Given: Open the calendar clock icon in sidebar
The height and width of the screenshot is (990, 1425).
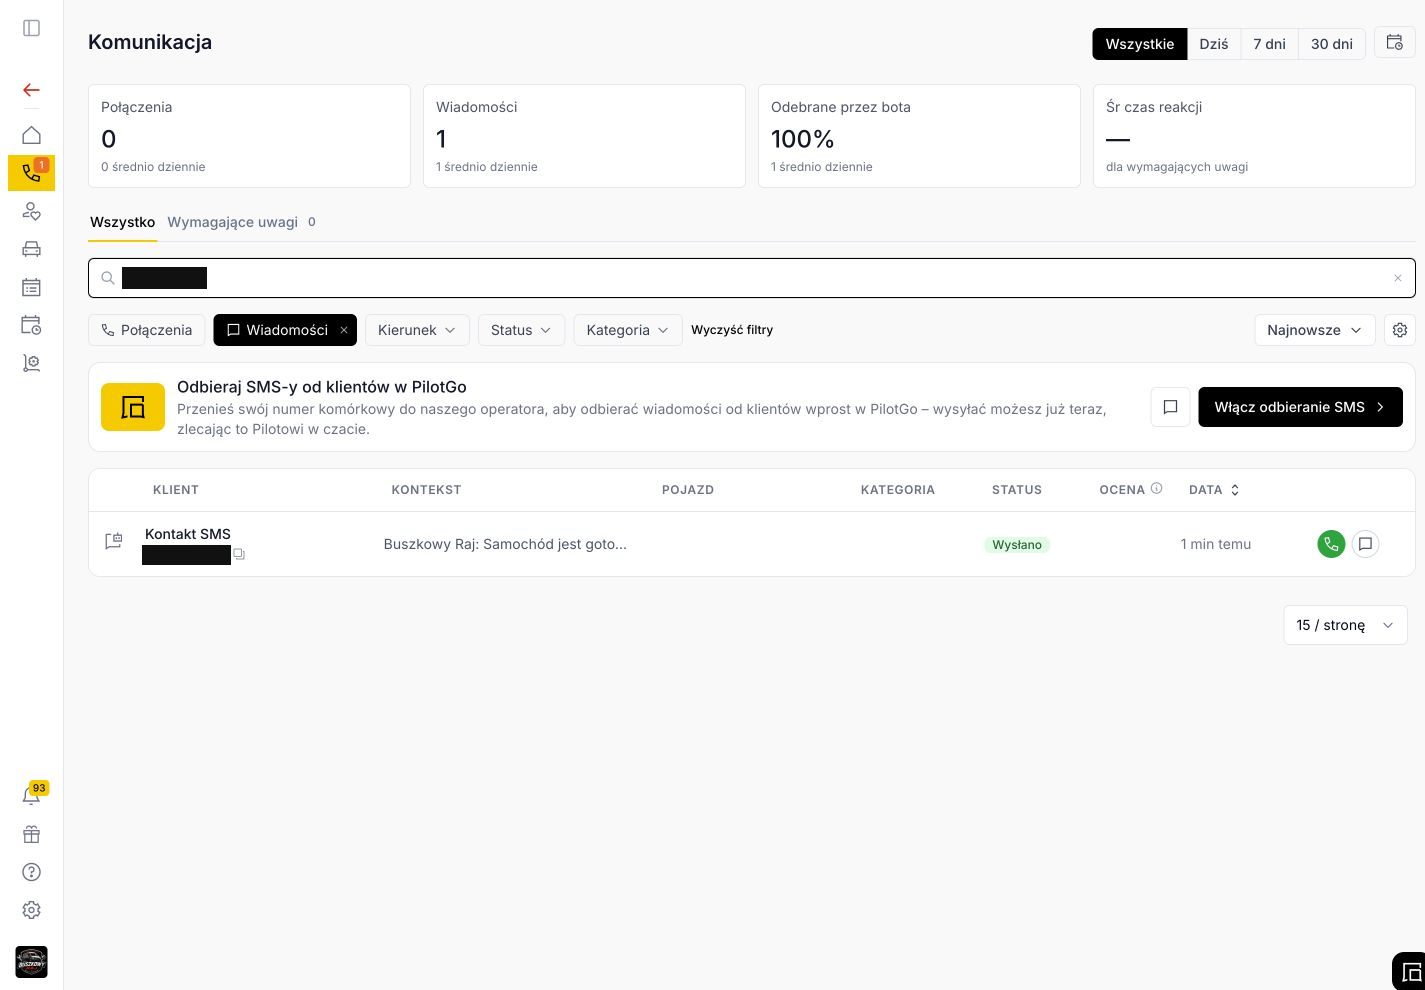Looking at the screenshot, I should [31, 325].
